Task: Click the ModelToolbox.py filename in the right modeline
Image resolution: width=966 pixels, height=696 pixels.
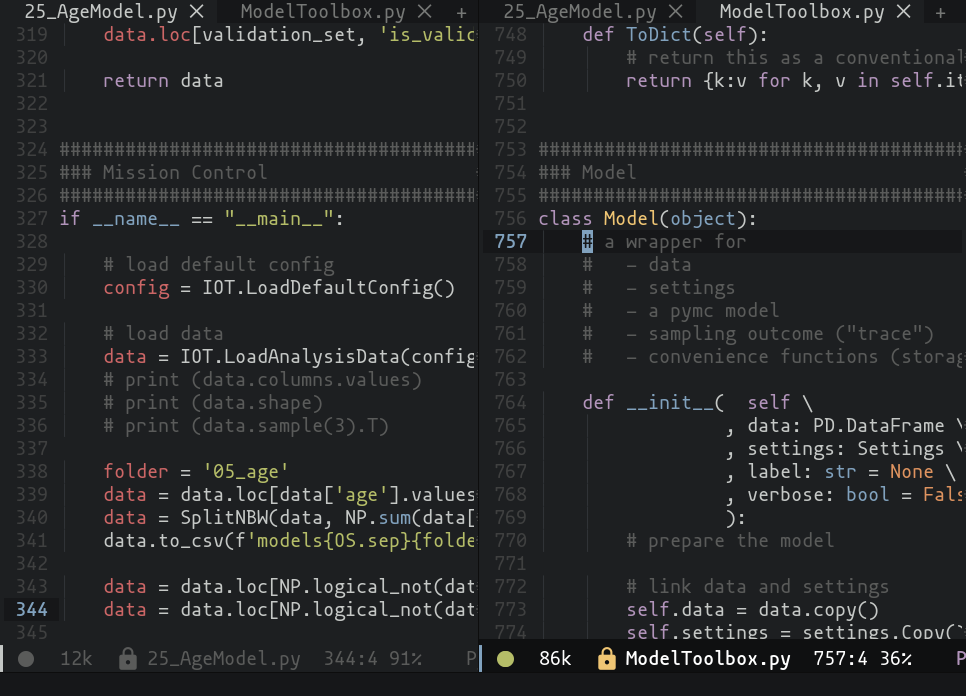Action: pos(708,659)
